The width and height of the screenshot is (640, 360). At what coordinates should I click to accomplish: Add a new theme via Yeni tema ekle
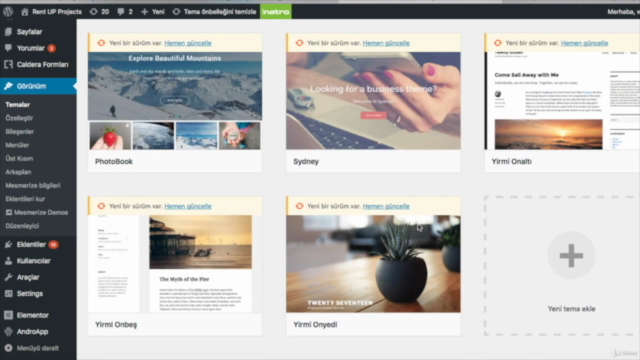(x=571, y=266)
